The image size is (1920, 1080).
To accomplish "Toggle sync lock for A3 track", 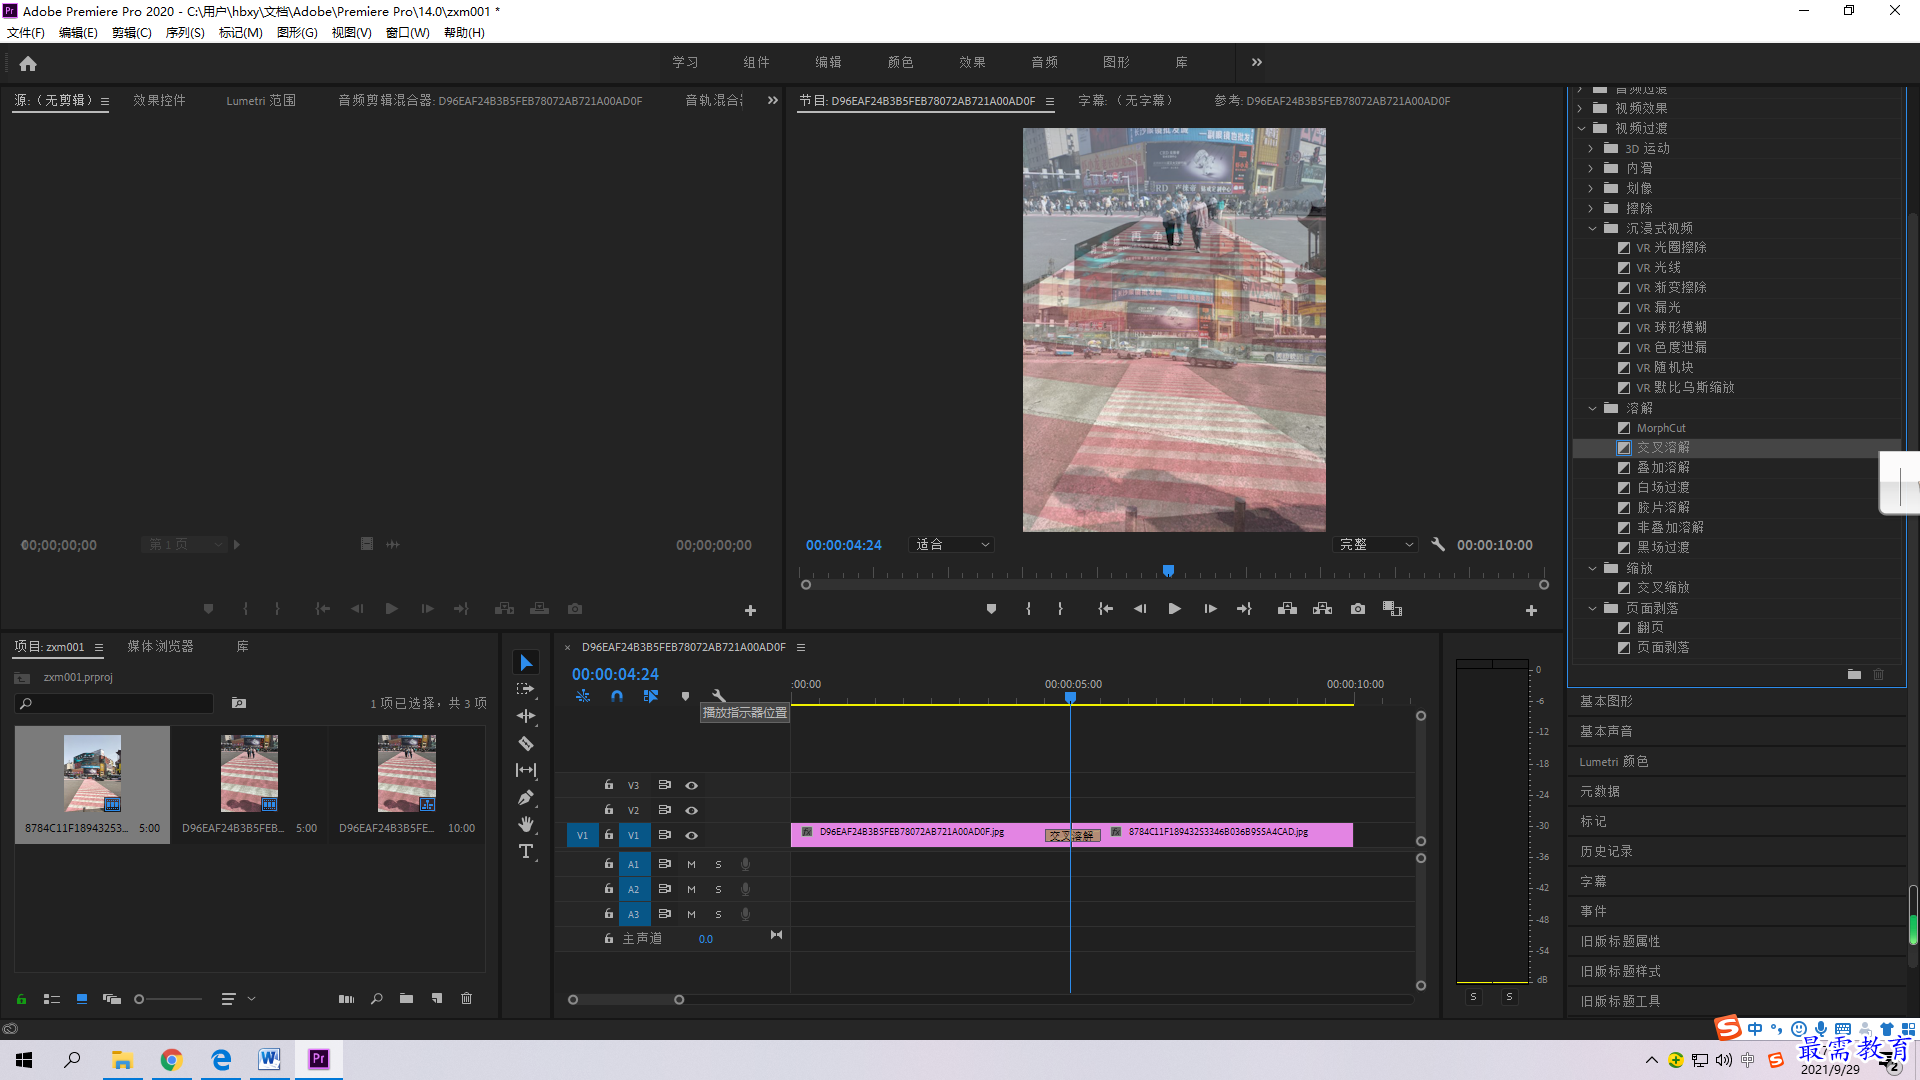I will pyautogui.click(x=664, y=914).
